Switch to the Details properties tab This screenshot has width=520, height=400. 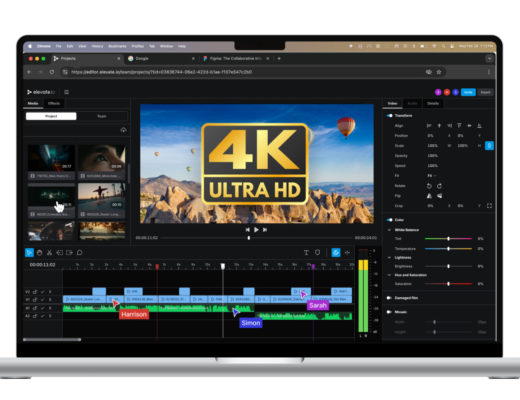pos(433,103)
